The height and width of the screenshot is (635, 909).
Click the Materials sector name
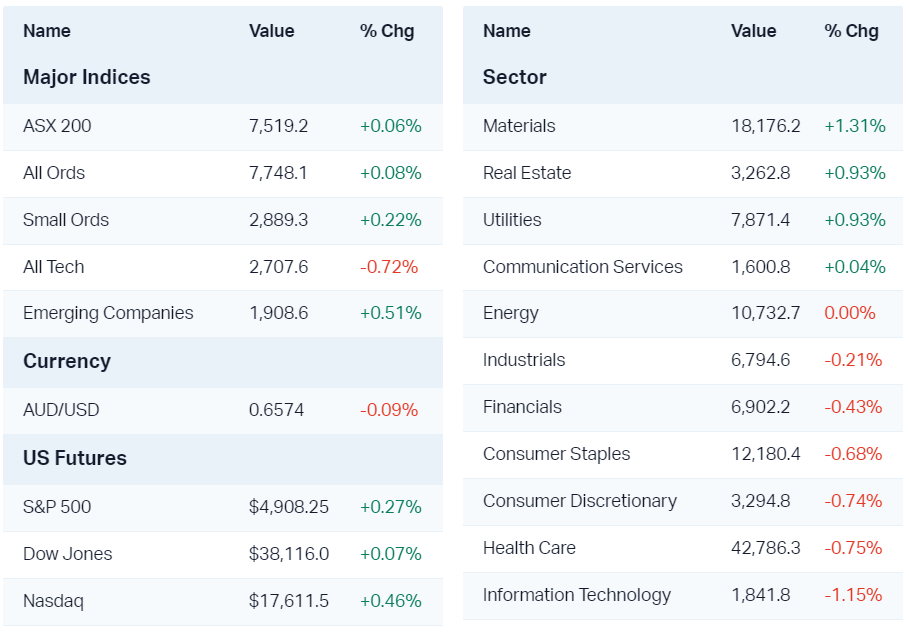519,126
